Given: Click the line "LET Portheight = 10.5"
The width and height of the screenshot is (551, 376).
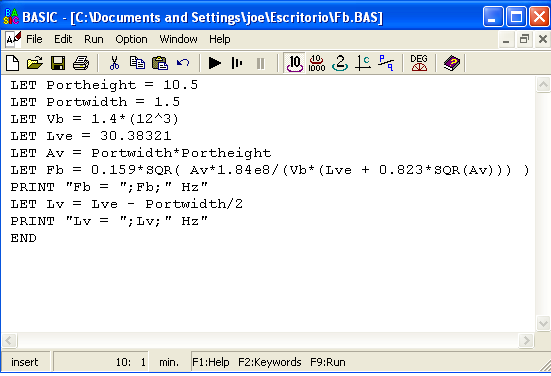Looking at the screenshot, I should [104, 85].
